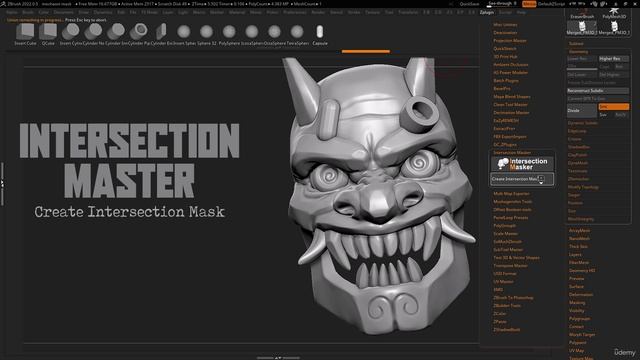The width and height of the screenshot is (640, 360).
Task: Click QuickSave in the top bar
Action: coord(469,4)
